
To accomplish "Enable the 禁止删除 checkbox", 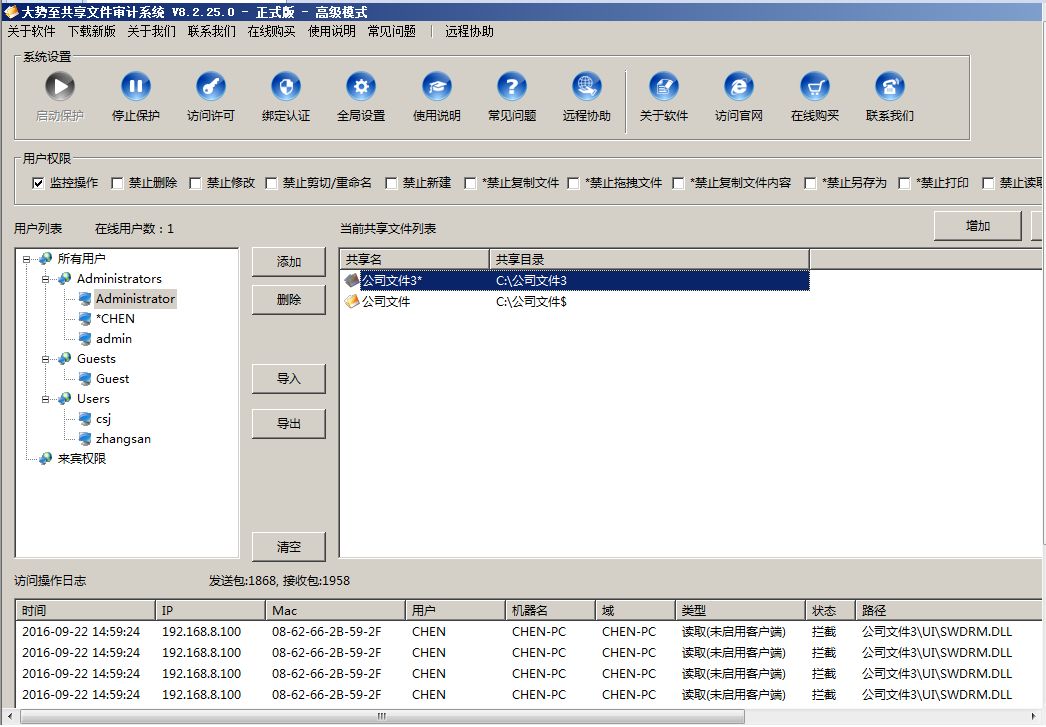I will (118, 183).
